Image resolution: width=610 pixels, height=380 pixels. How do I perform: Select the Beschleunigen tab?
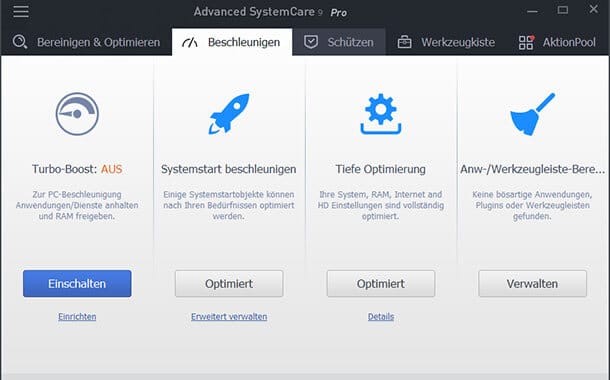coord(232,42)
